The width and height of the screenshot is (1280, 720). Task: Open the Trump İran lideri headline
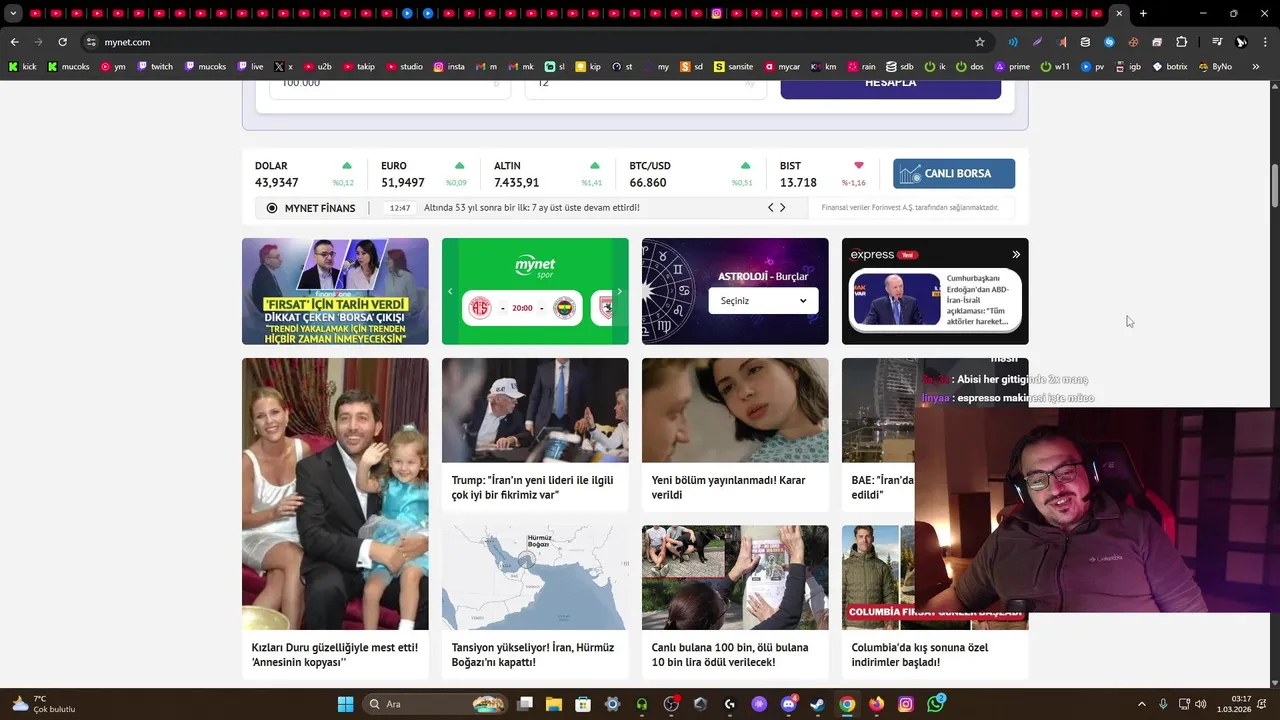[x=532, y=487]
